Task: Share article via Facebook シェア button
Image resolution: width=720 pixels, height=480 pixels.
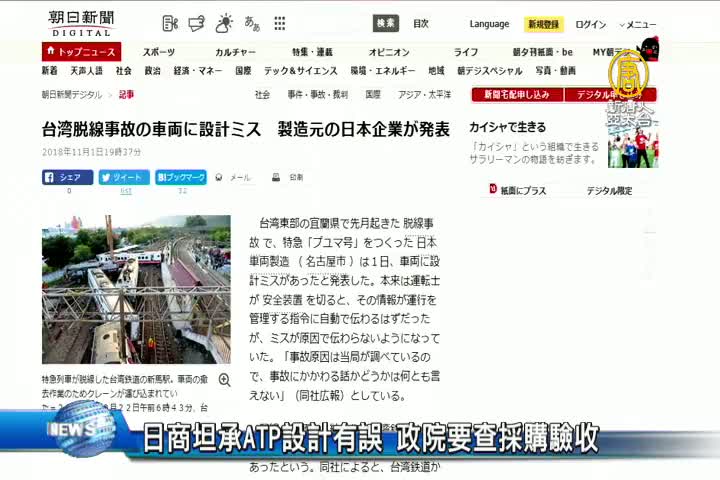Action: click(x=67, y=177)
